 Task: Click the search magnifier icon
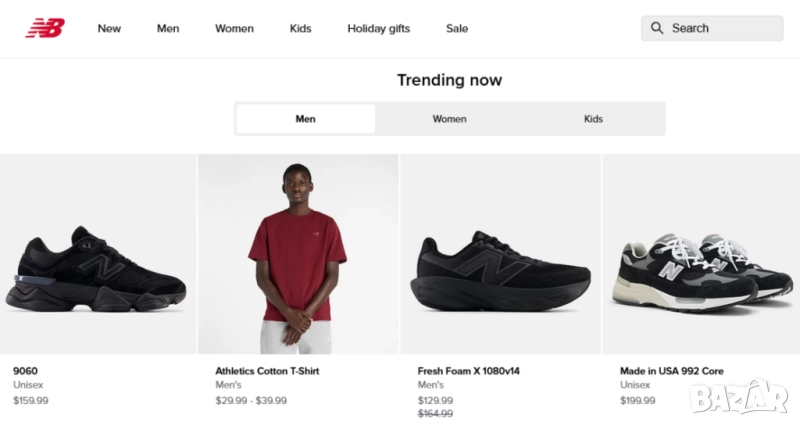(657, 28)
